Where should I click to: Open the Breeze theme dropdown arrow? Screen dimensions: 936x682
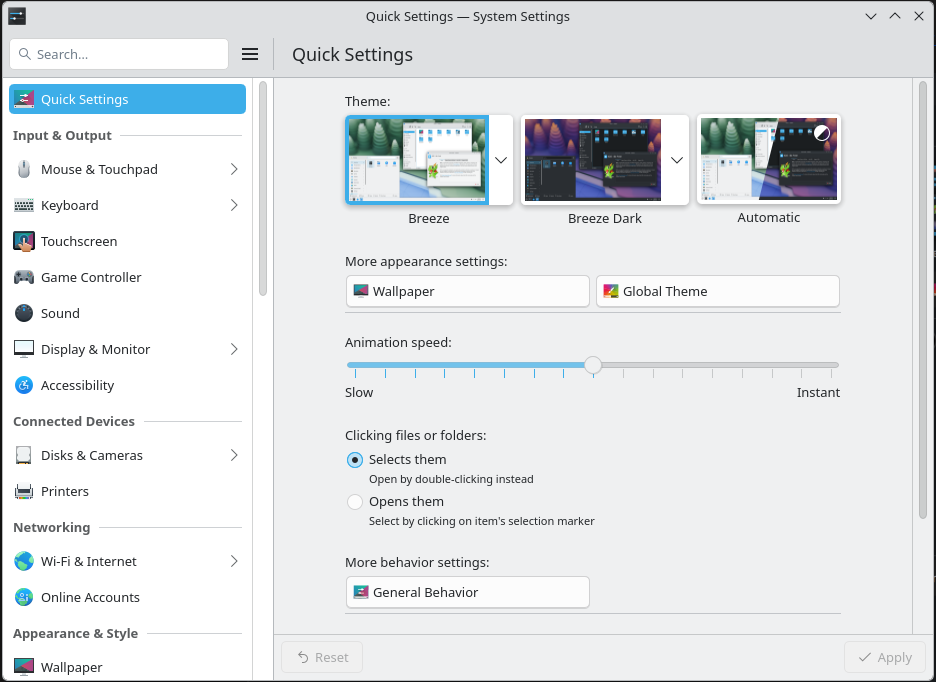(x=501, y=160)
